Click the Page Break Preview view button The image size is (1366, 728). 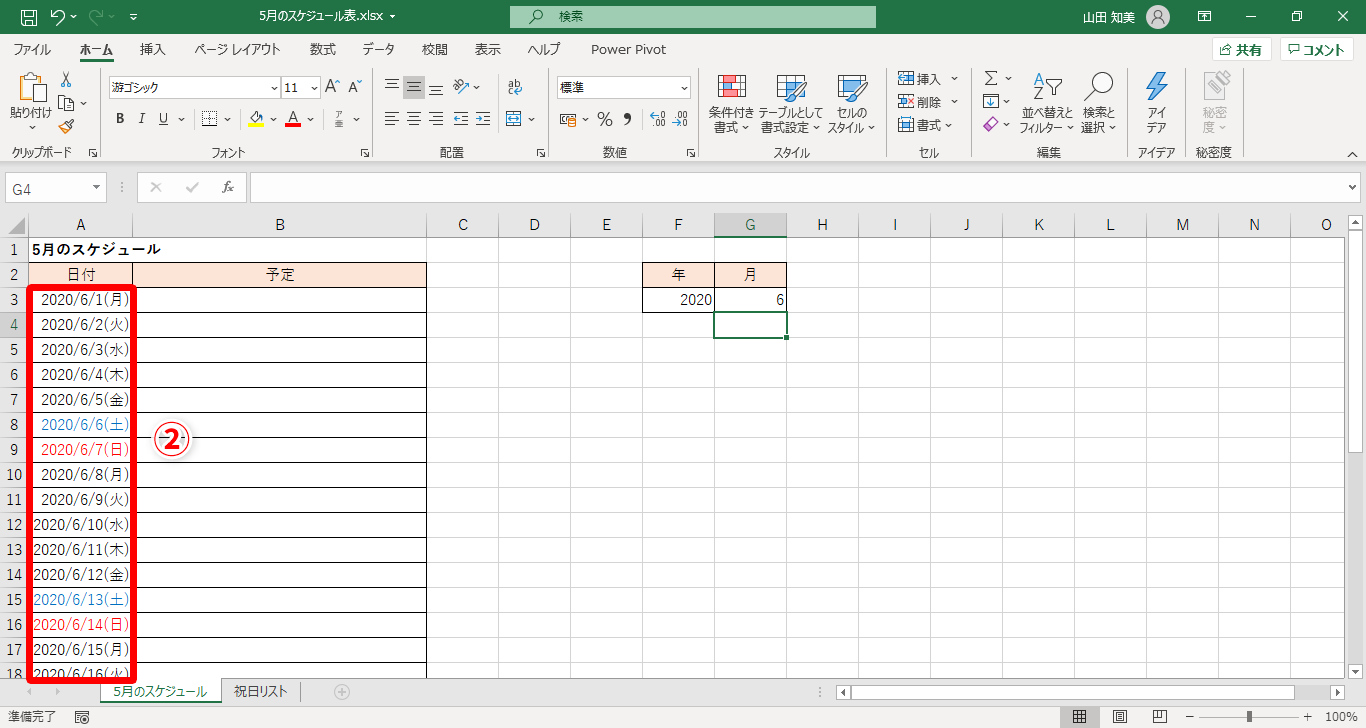coord(1161,717)
